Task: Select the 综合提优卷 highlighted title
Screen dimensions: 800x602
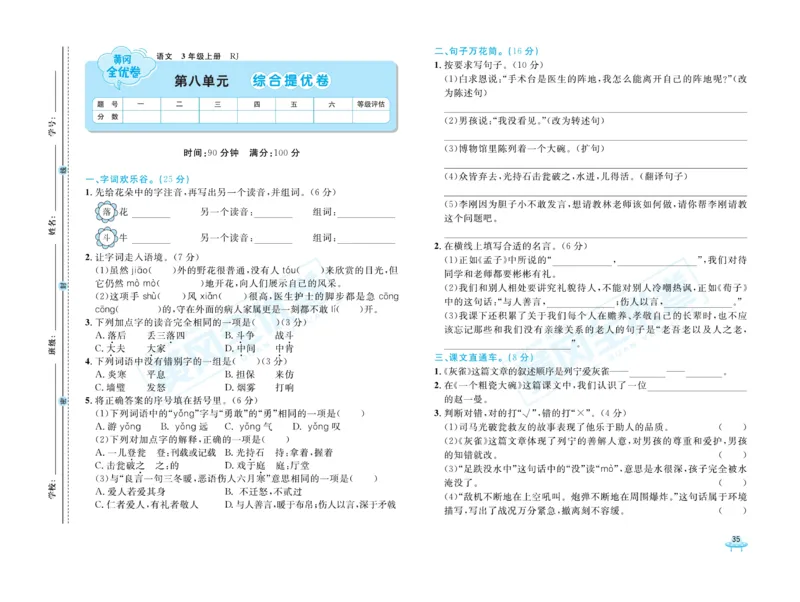Action: [x=292, y=80]
